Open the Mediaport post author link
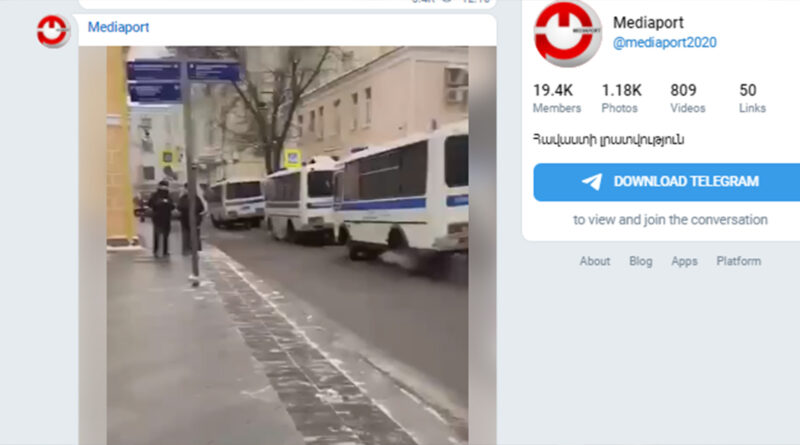This screenshot has height=445, width=800. [x=118, y=27]
